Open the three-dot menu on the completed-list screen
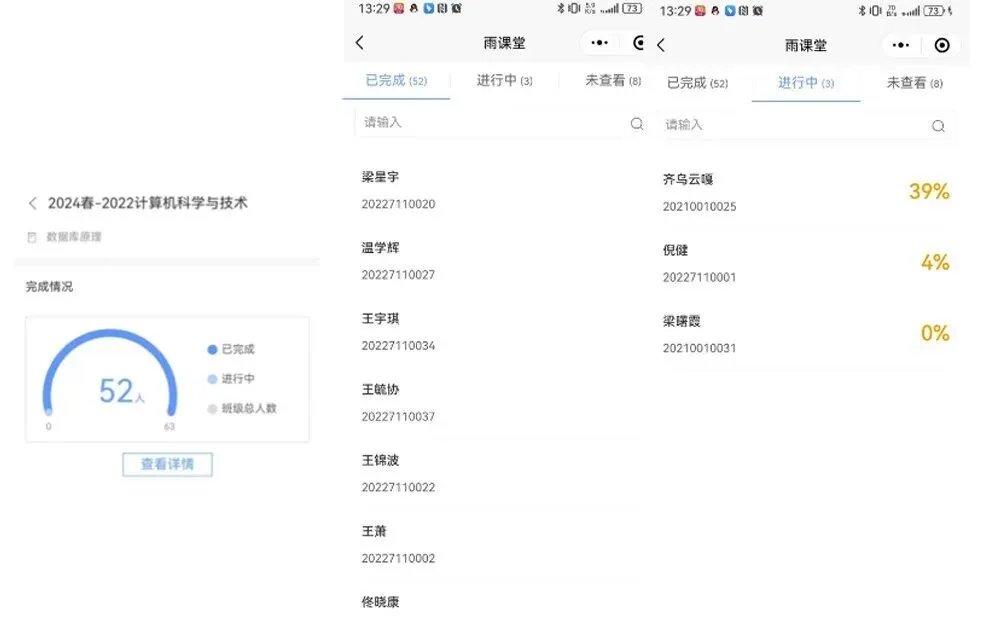The width and height of the screenshot is (1004, 619). pyautogui.click(x=599, y=43)
